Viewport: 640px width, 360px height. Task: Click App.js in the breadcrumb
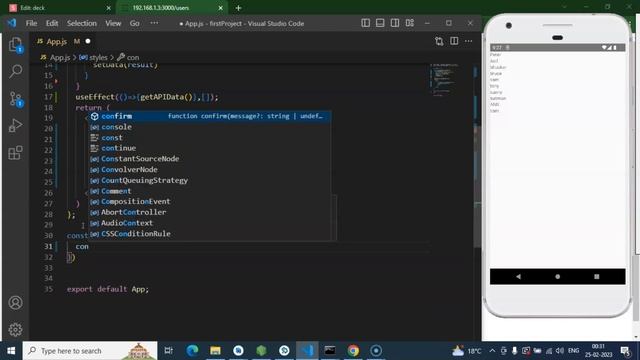pyautogui.click(x=60, y=58)
